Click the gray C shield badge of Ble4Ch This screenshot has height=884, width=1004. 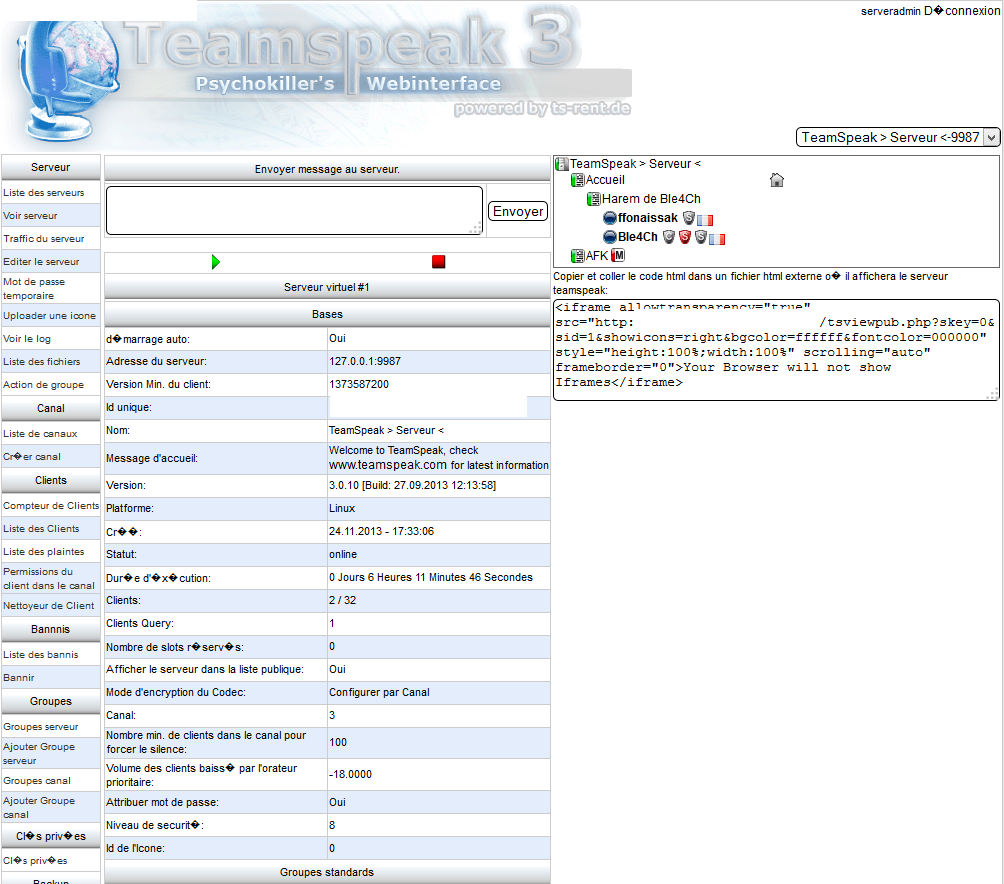pos(668,237)
